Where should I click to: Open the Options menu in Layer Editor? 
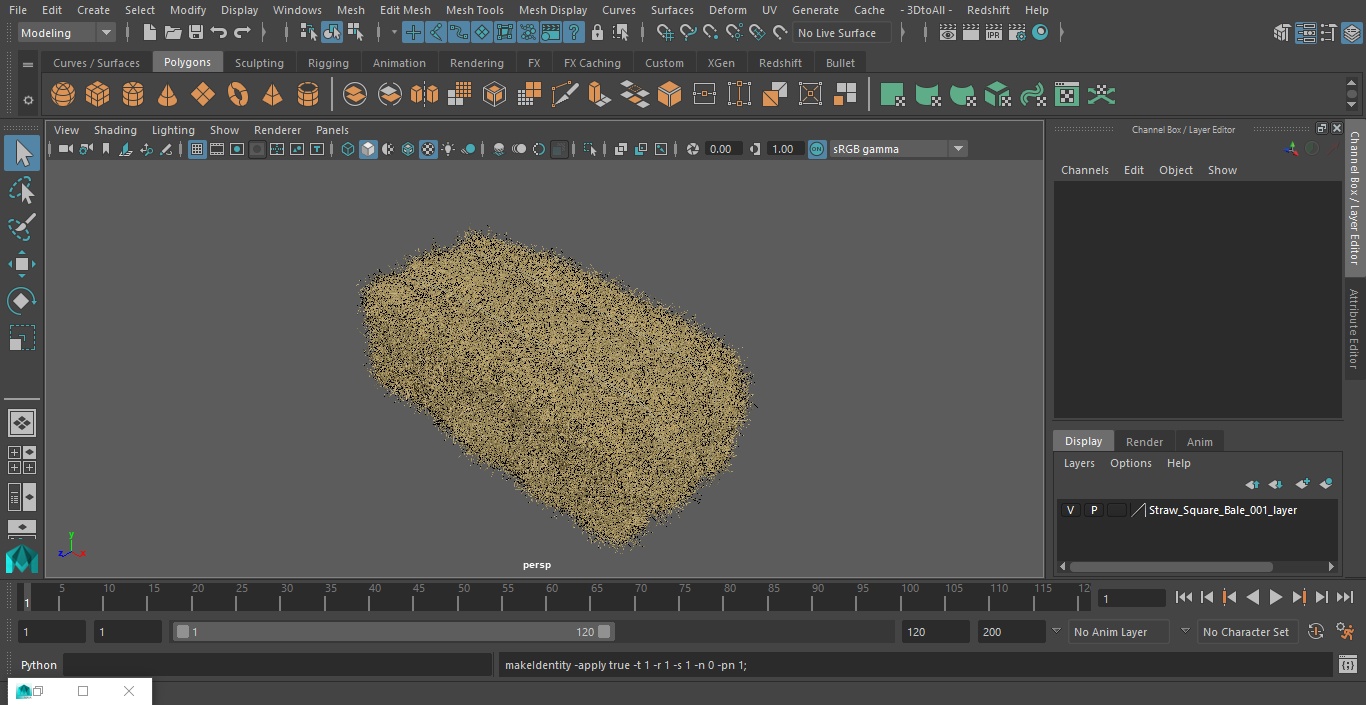point(1131,463)
